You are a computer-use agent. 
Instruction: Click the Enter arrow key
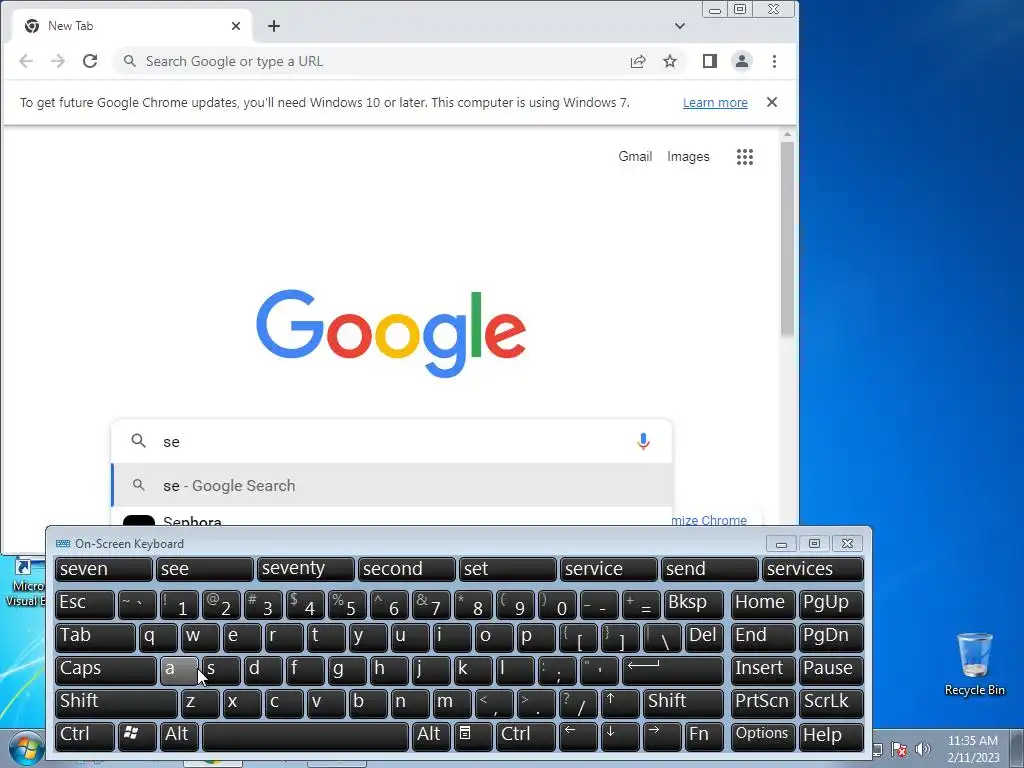673,669
